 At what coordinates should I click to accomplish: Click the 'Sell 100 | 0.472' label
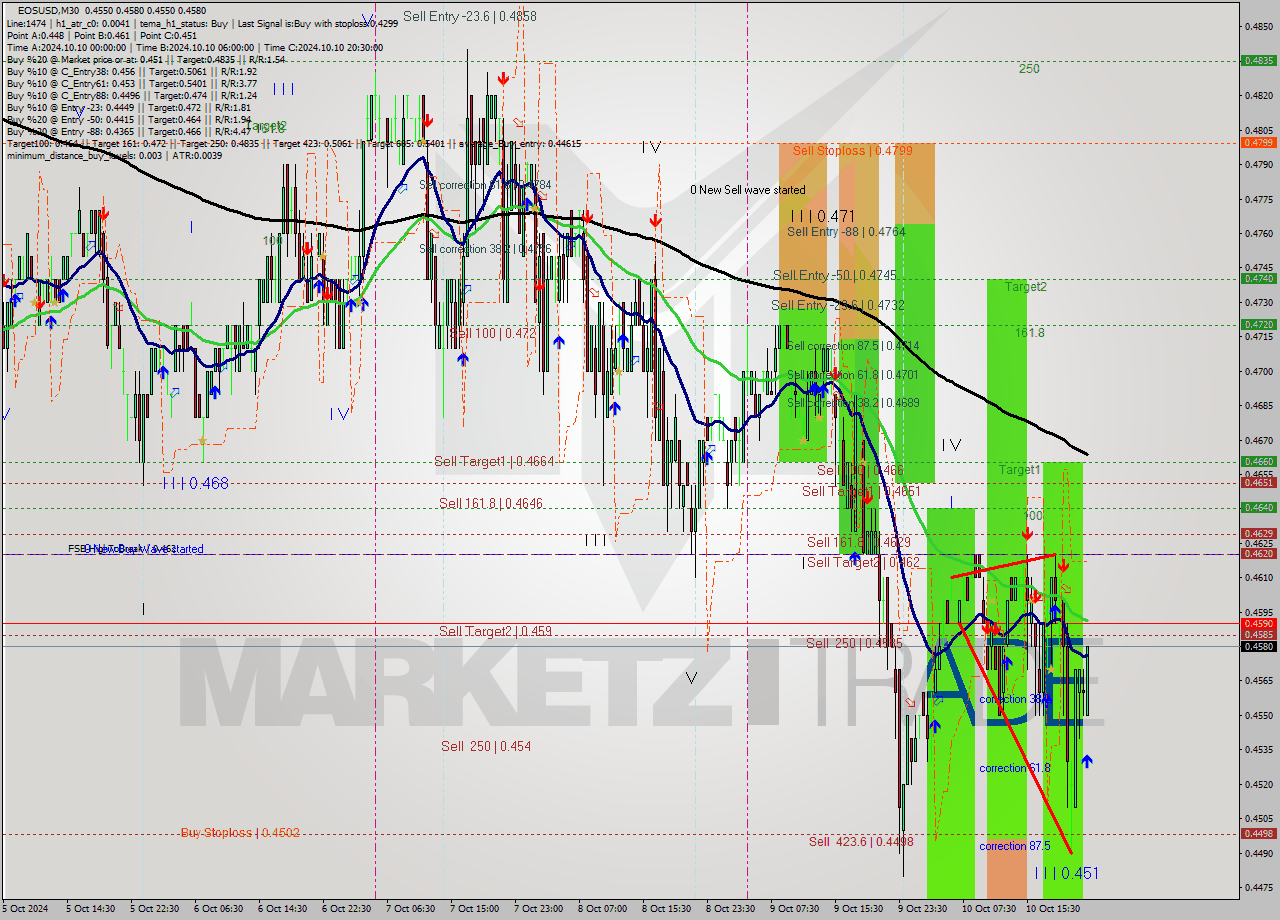[x=492, y=333]
